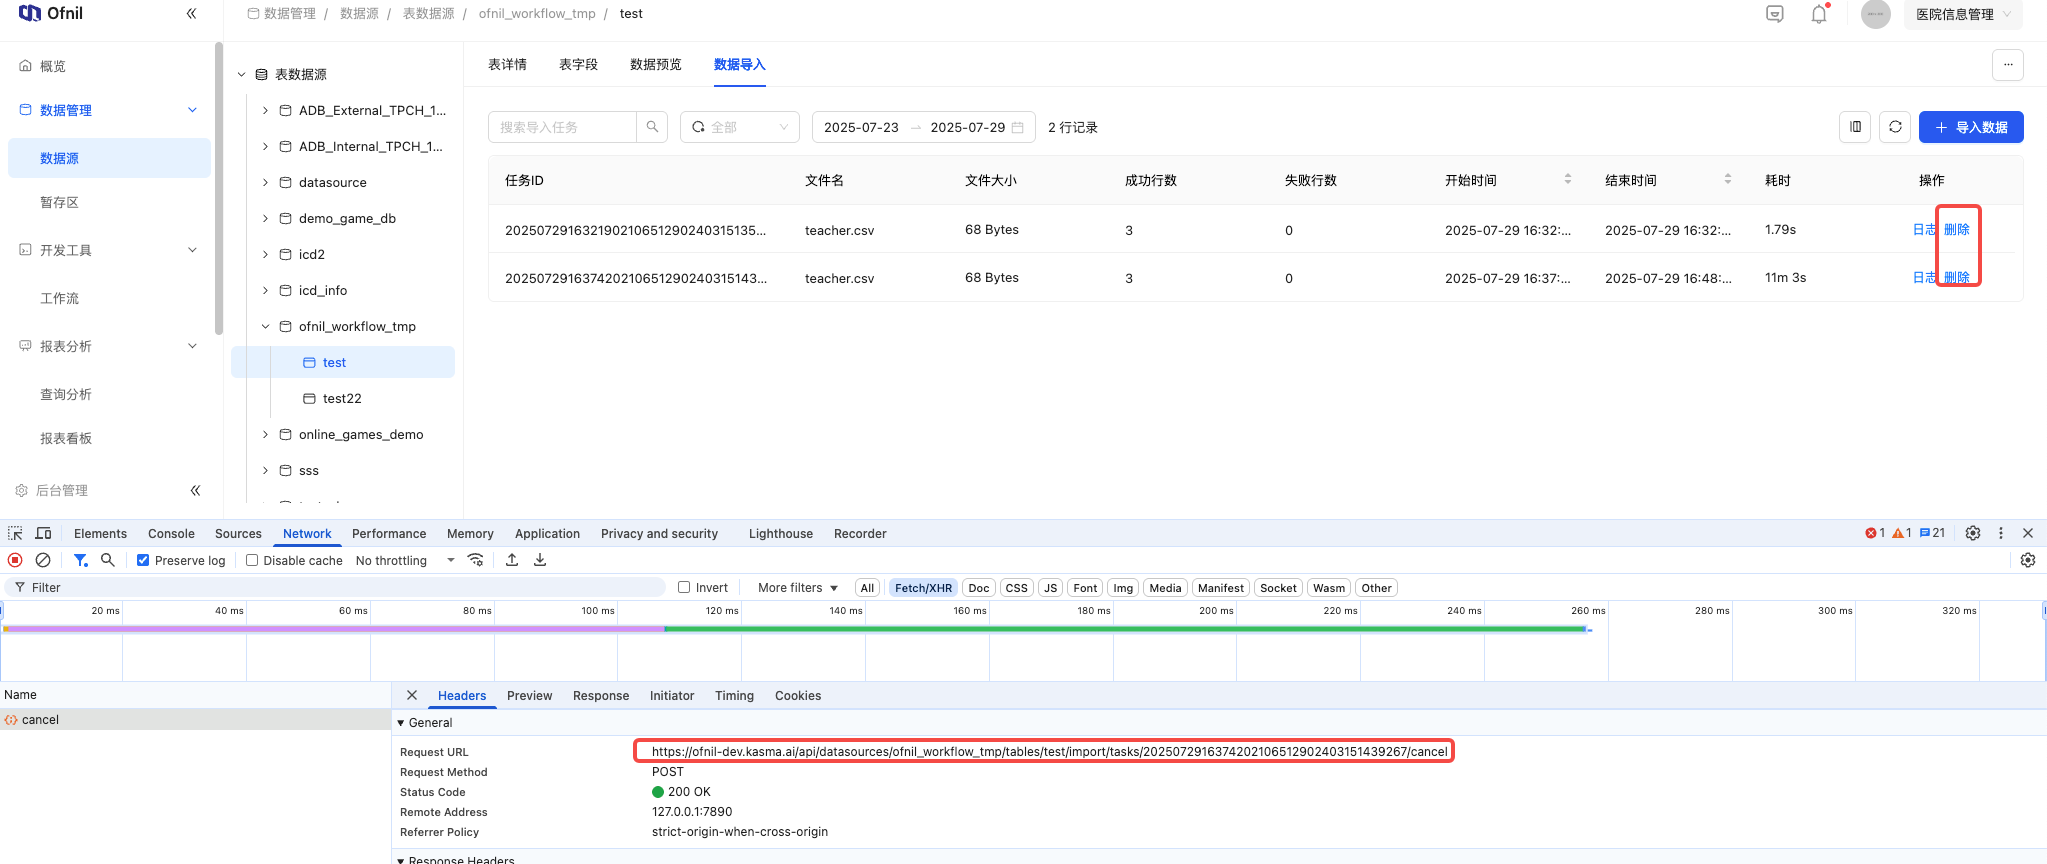
Task: Collapse the left sidebar using the double-chevron icon
Action: 191,14
